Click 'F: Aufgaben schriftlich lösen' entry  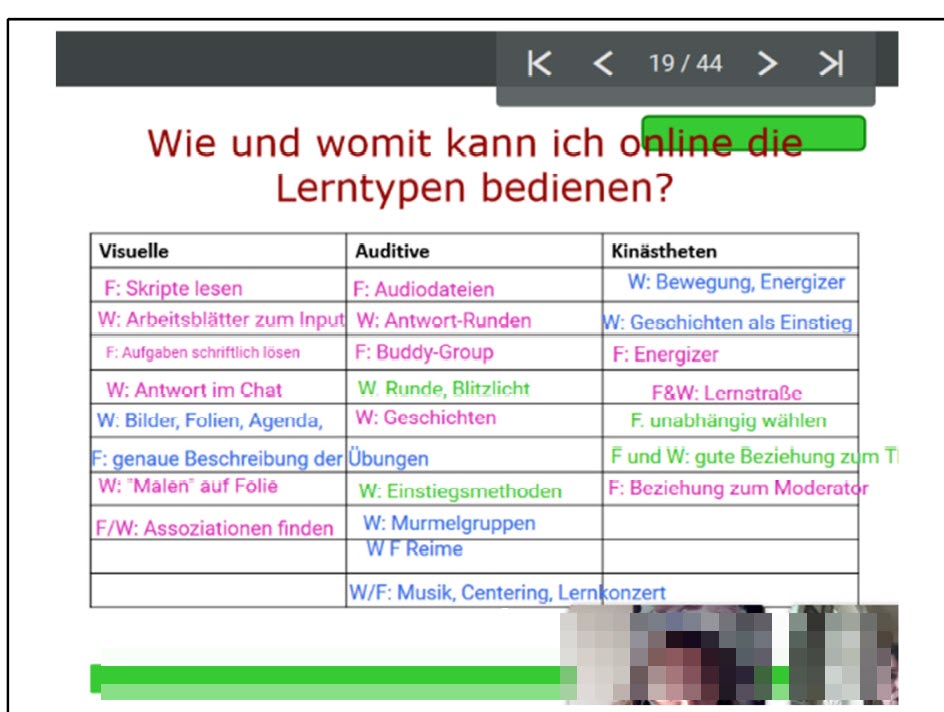[203, 352]
